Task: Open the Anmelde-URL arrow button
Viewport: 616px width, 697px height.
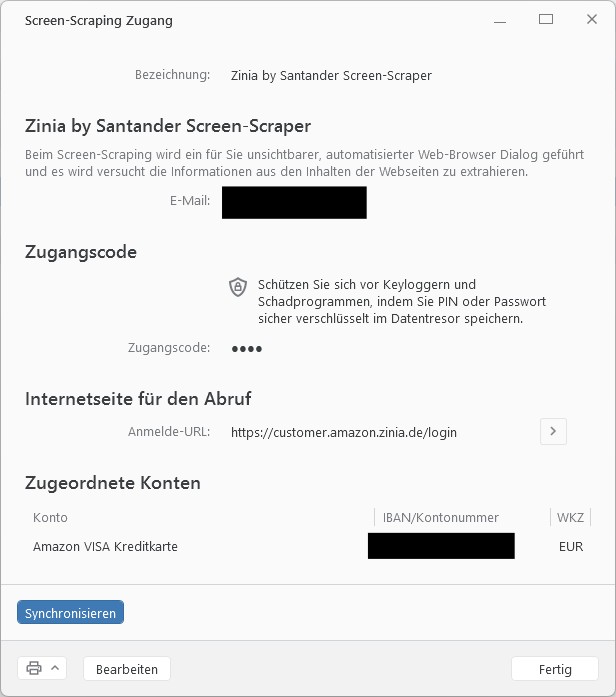Action: (553, 431)
